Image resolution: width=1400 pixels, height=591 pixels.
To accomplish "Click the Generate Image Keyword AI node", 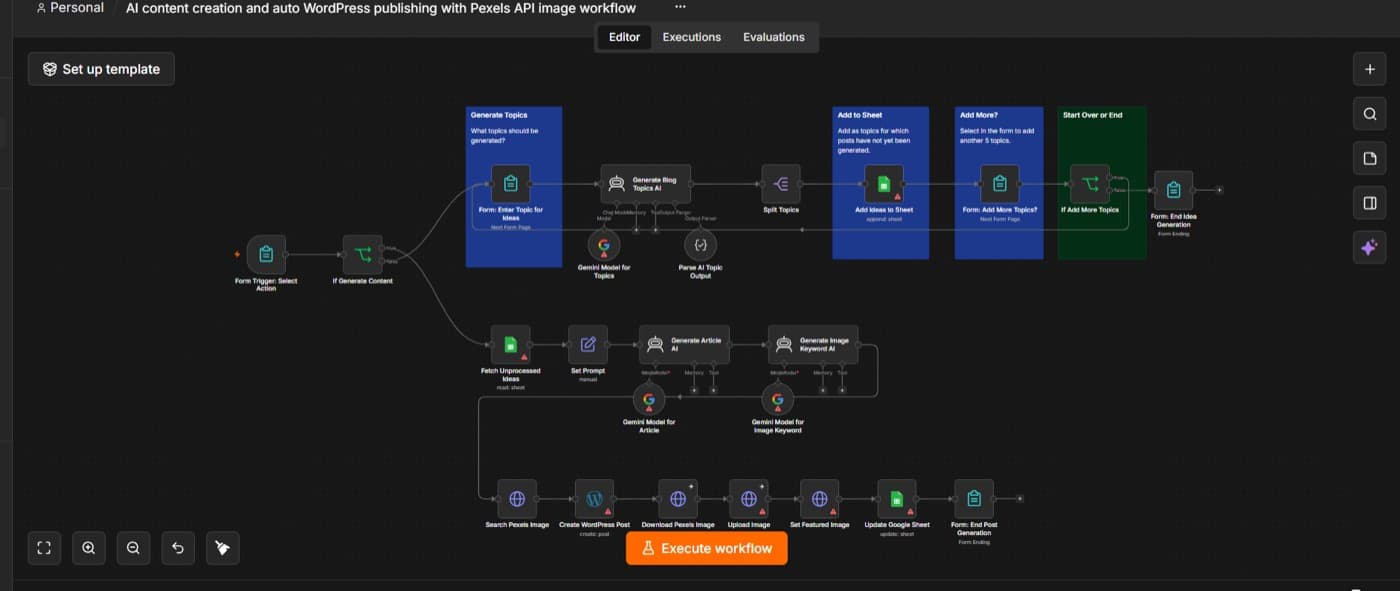I will tap(813, 345).
